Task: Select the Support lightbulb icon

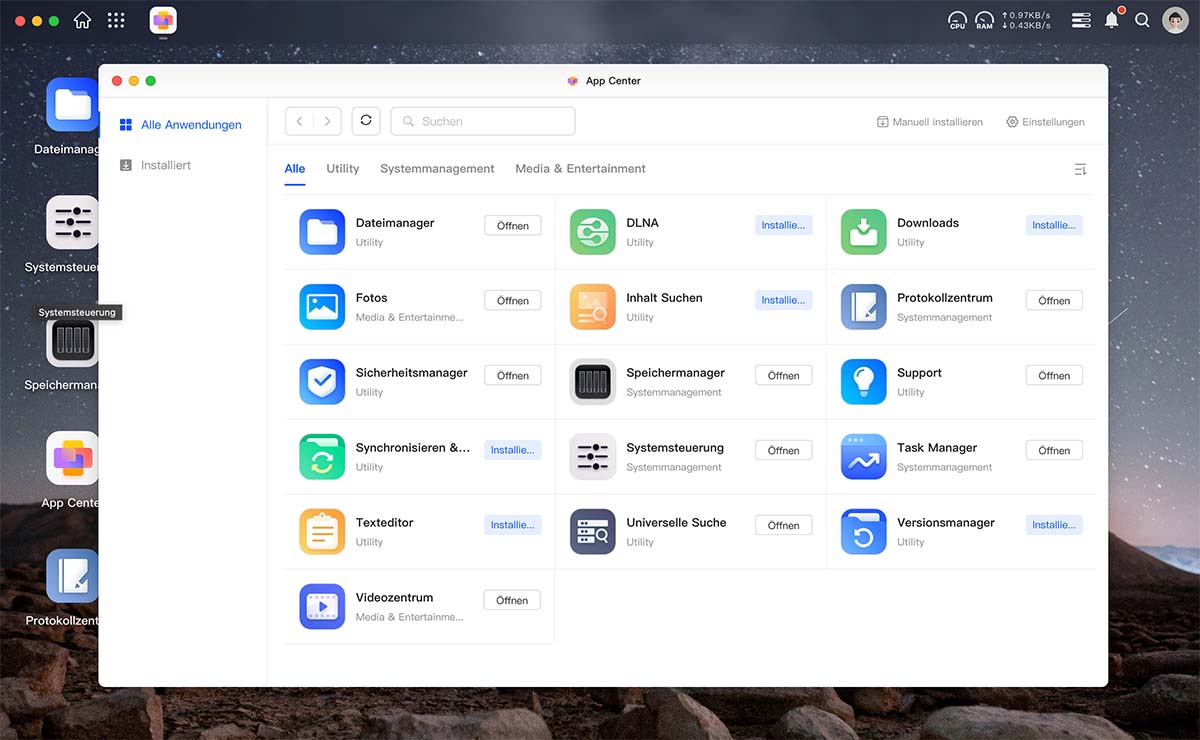Action: pos(863,382)
